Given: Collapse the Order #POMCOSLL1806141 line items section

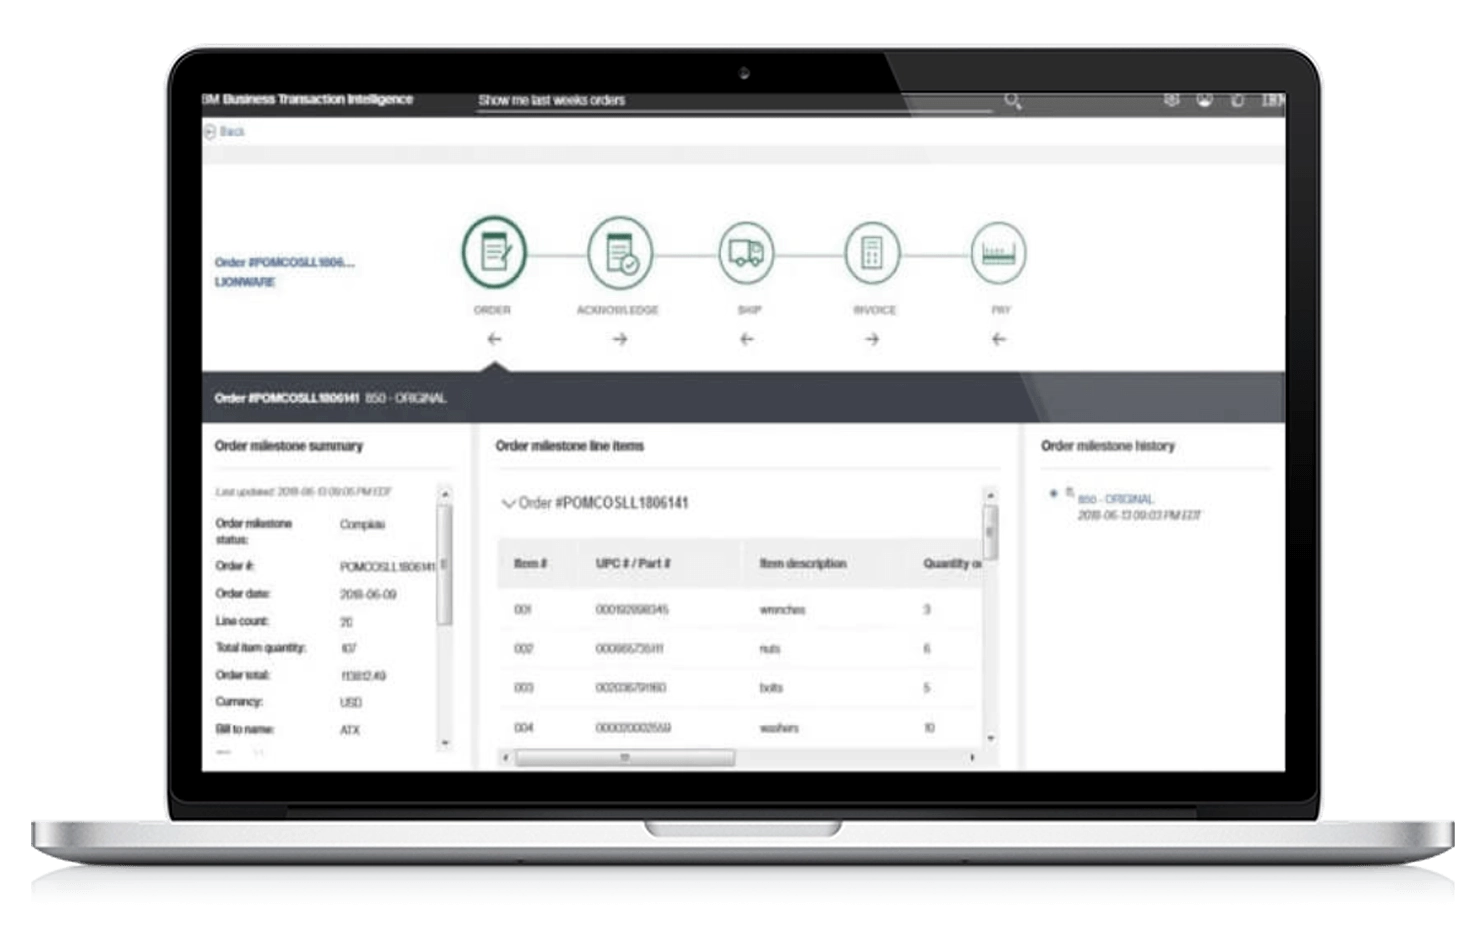Looking at the screenshot, I should click(508, 504).
